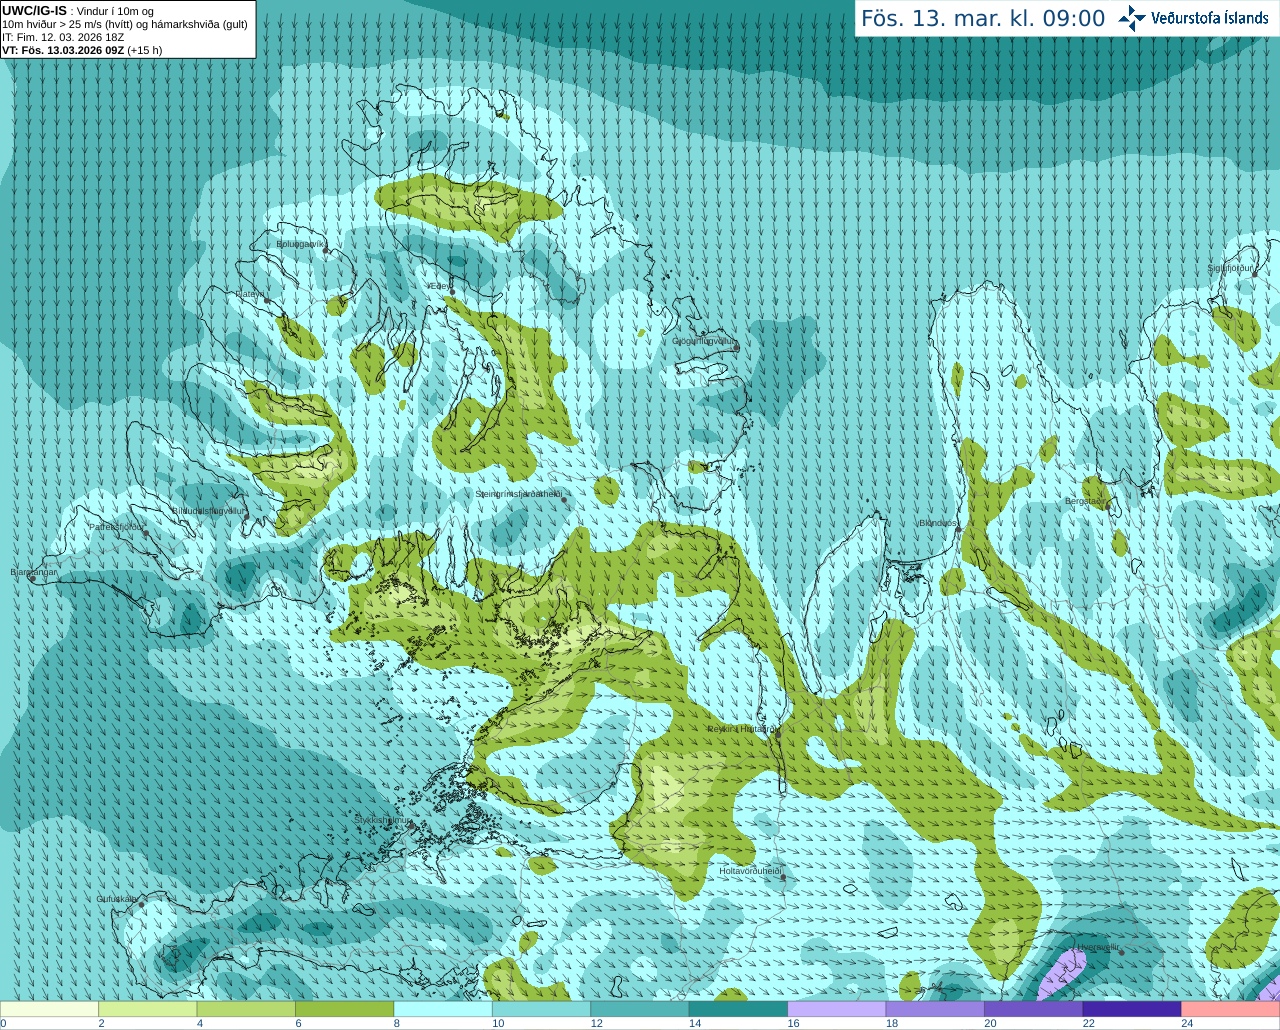Click the teal 12–14 m/s legend swatch
Viewport: 1280px width, 1030px height.
point(640,1009)
